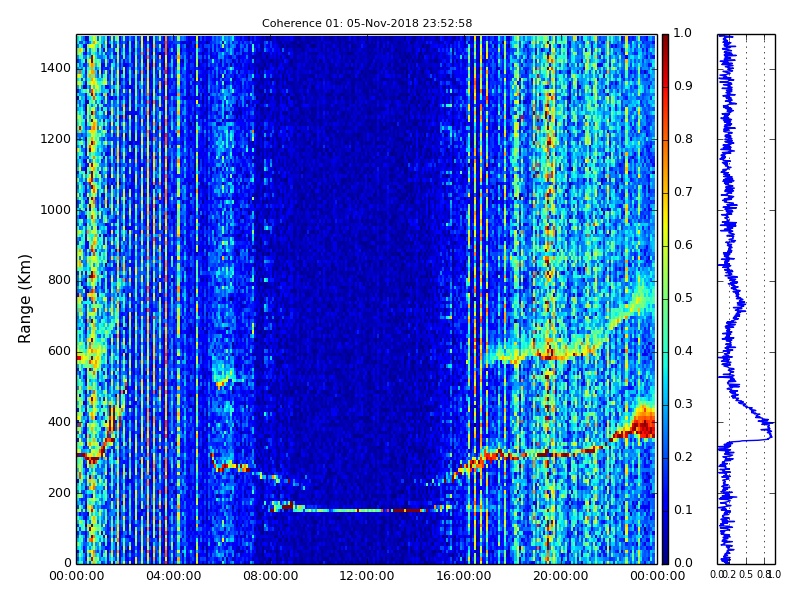
Task: Click the 04:00:00 time axis label
Action: (x=173, y=576)
